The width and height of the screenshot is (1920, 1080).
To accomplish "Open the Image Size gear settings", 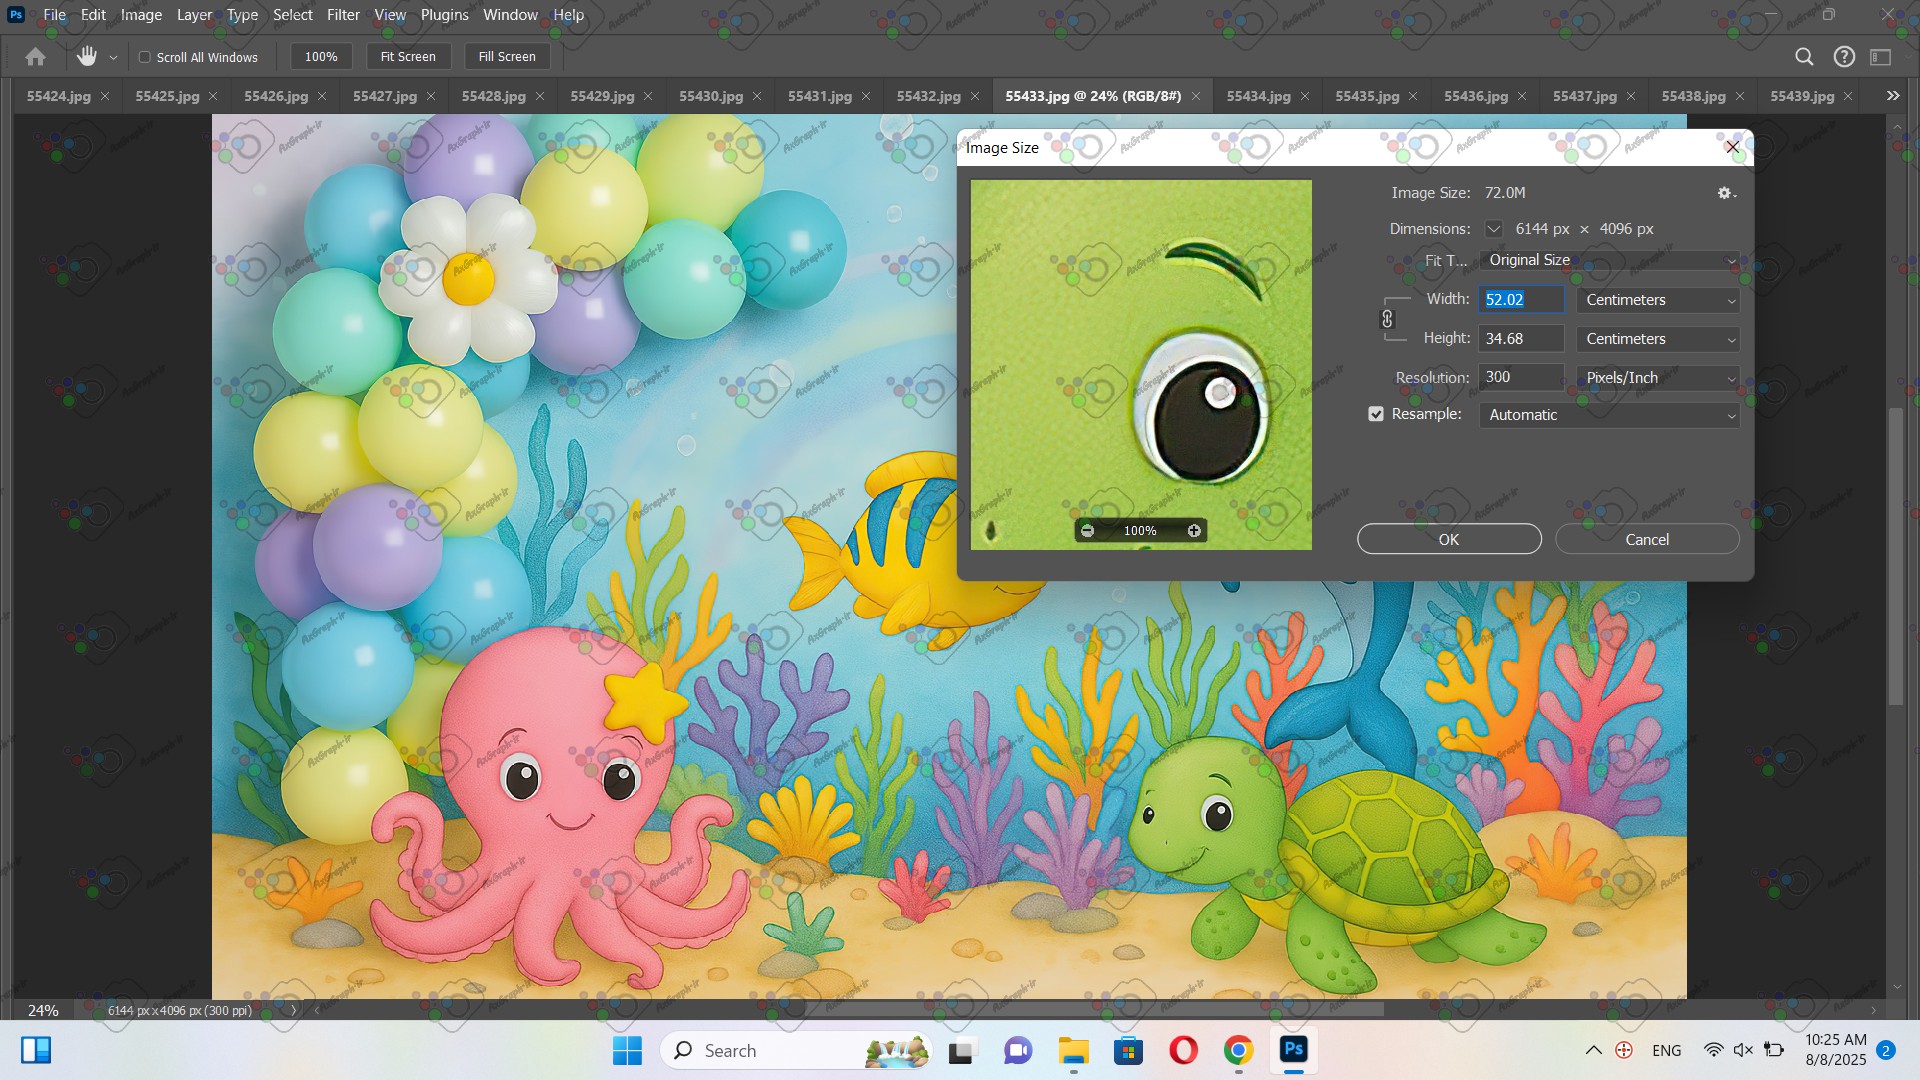I will coord(1725,193).
